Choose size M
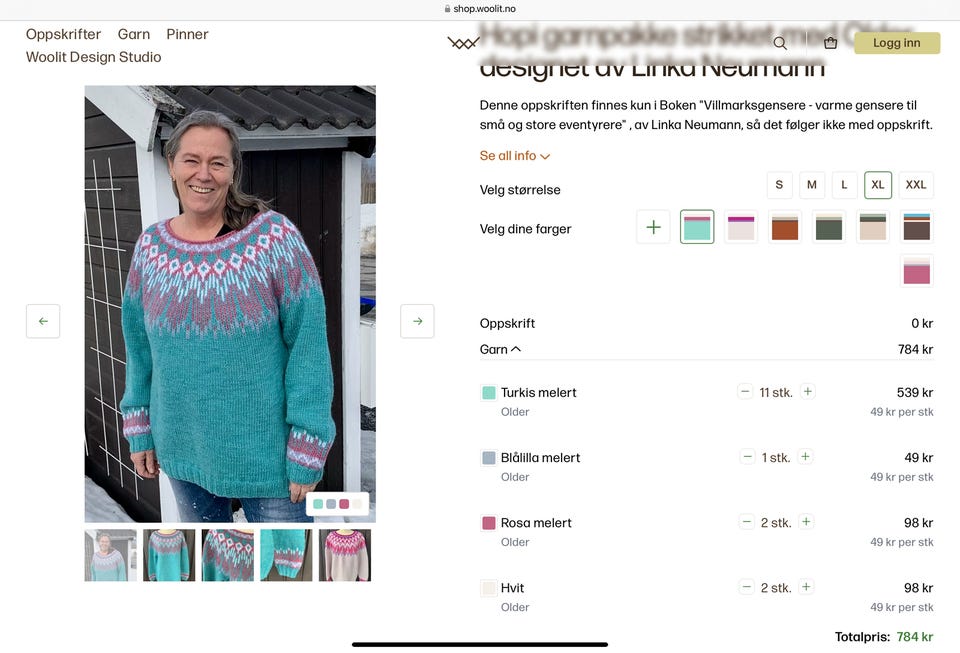The height and width of the screenshot is (653, 960). pos(812,185)
